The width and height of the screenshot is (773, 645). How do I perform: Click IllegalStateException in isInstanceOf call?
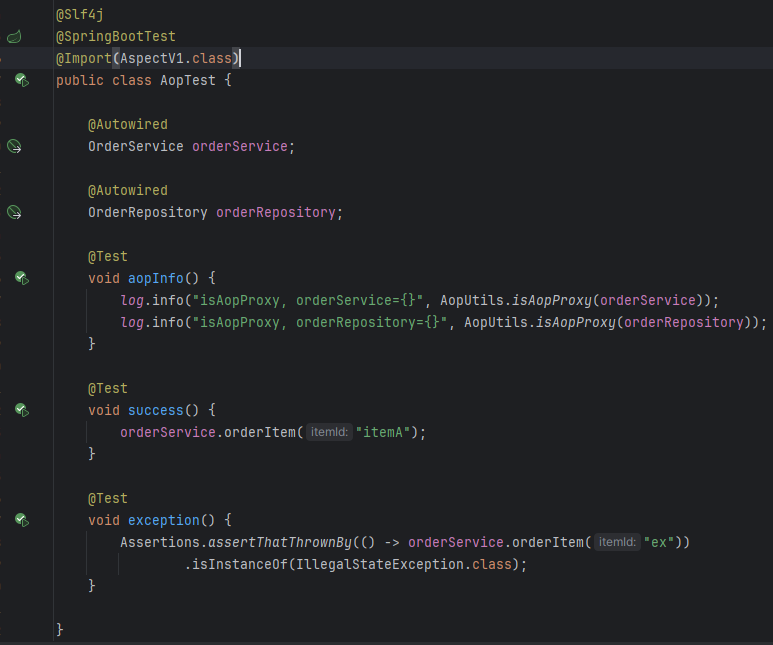tap(380, 565)
